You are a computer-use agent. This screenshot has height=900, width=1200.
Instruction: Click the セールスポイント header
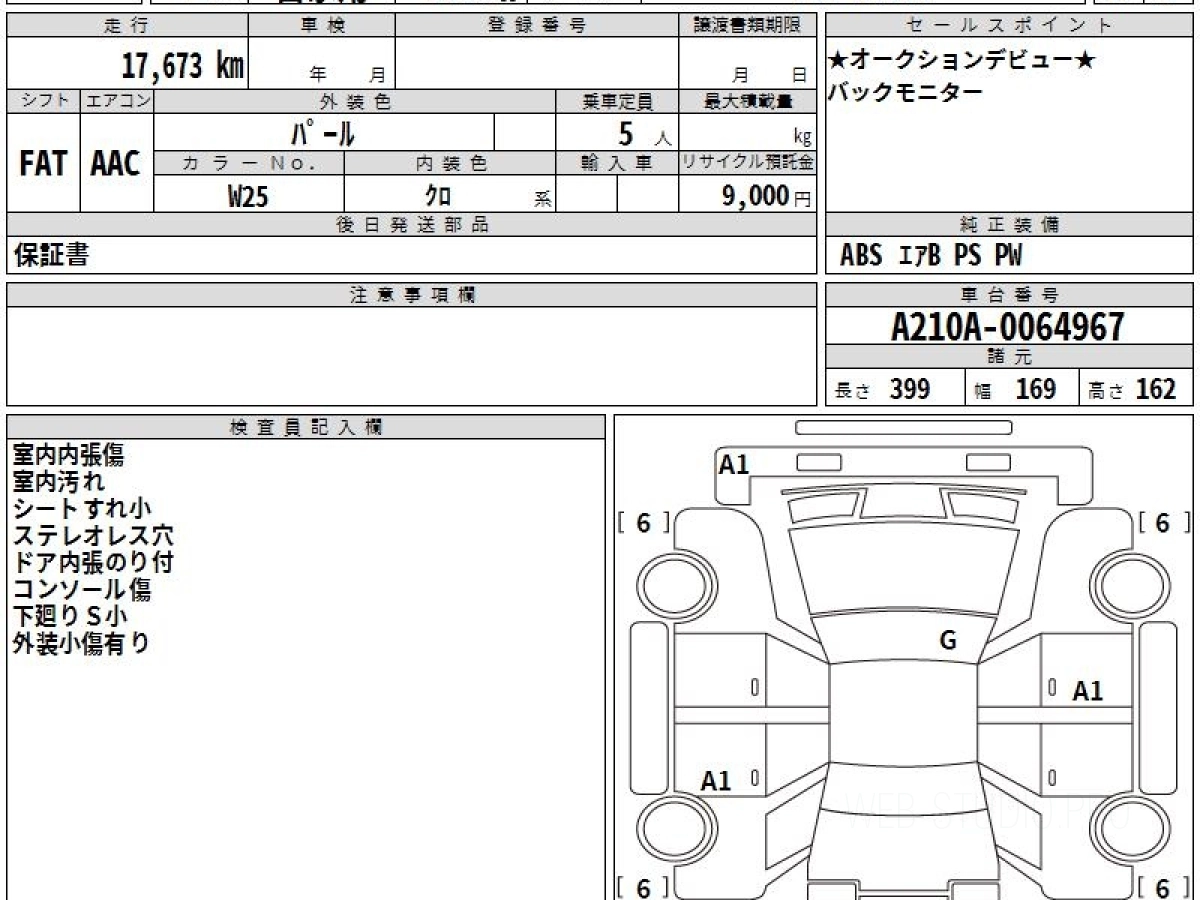click(1010, 26)
